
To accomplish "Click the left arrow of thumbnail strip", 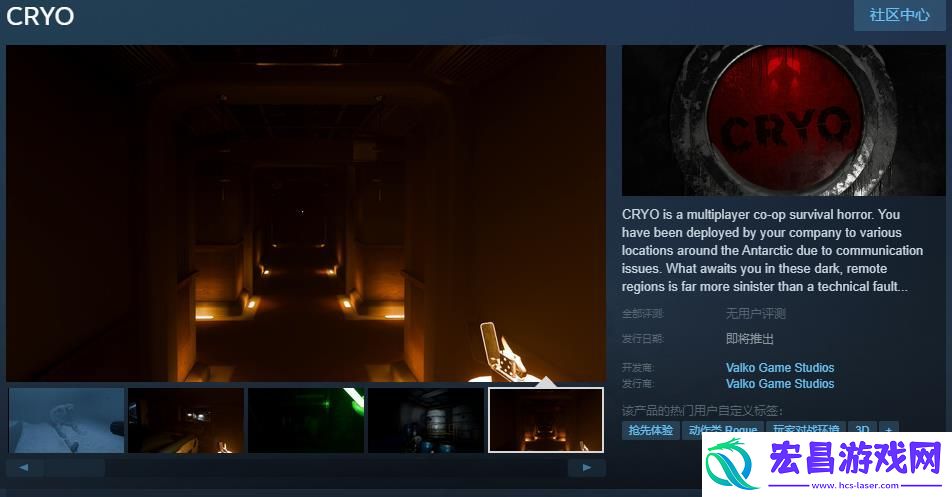I will pyautogui.click(x=24, y=468).
